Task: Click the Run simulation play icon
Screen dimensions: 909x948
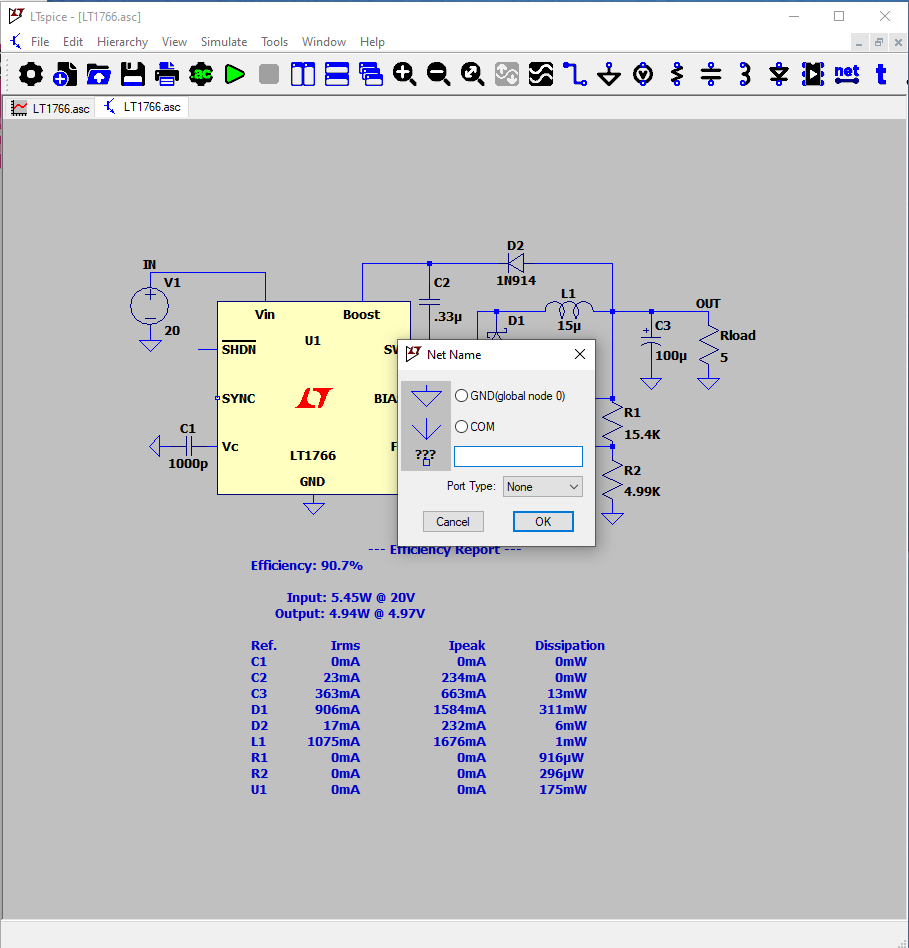Action: pos(235,74)
